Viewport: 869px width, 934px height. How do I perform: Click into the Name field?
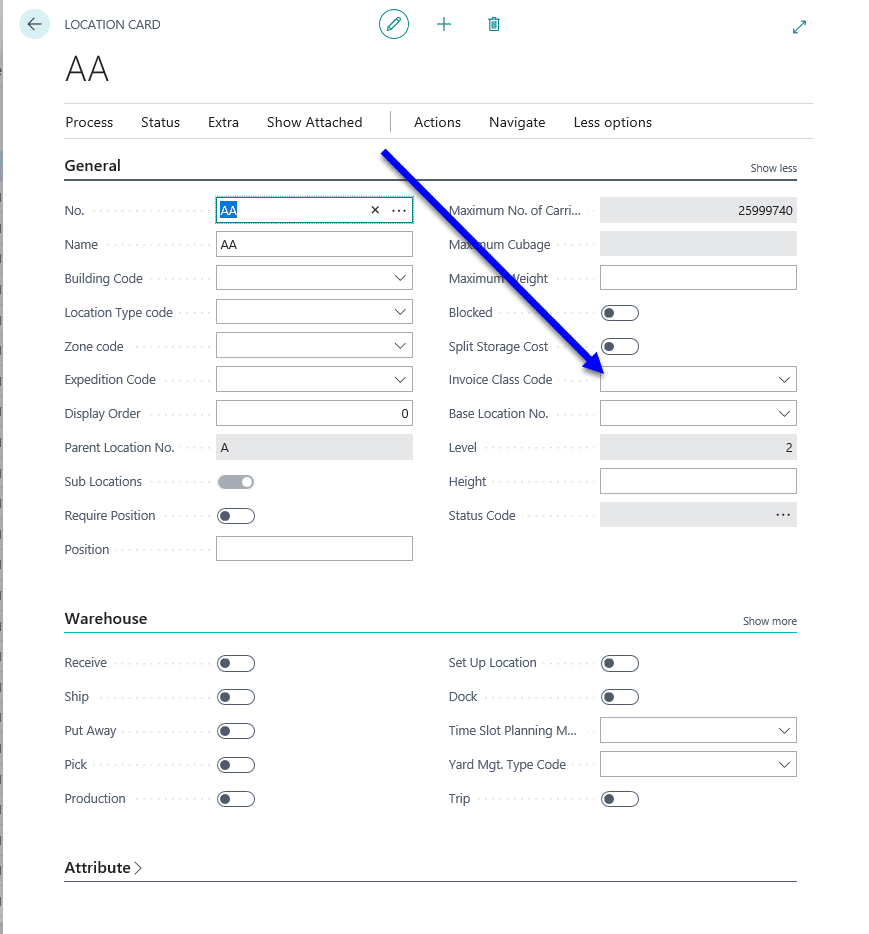pos(314,244)
